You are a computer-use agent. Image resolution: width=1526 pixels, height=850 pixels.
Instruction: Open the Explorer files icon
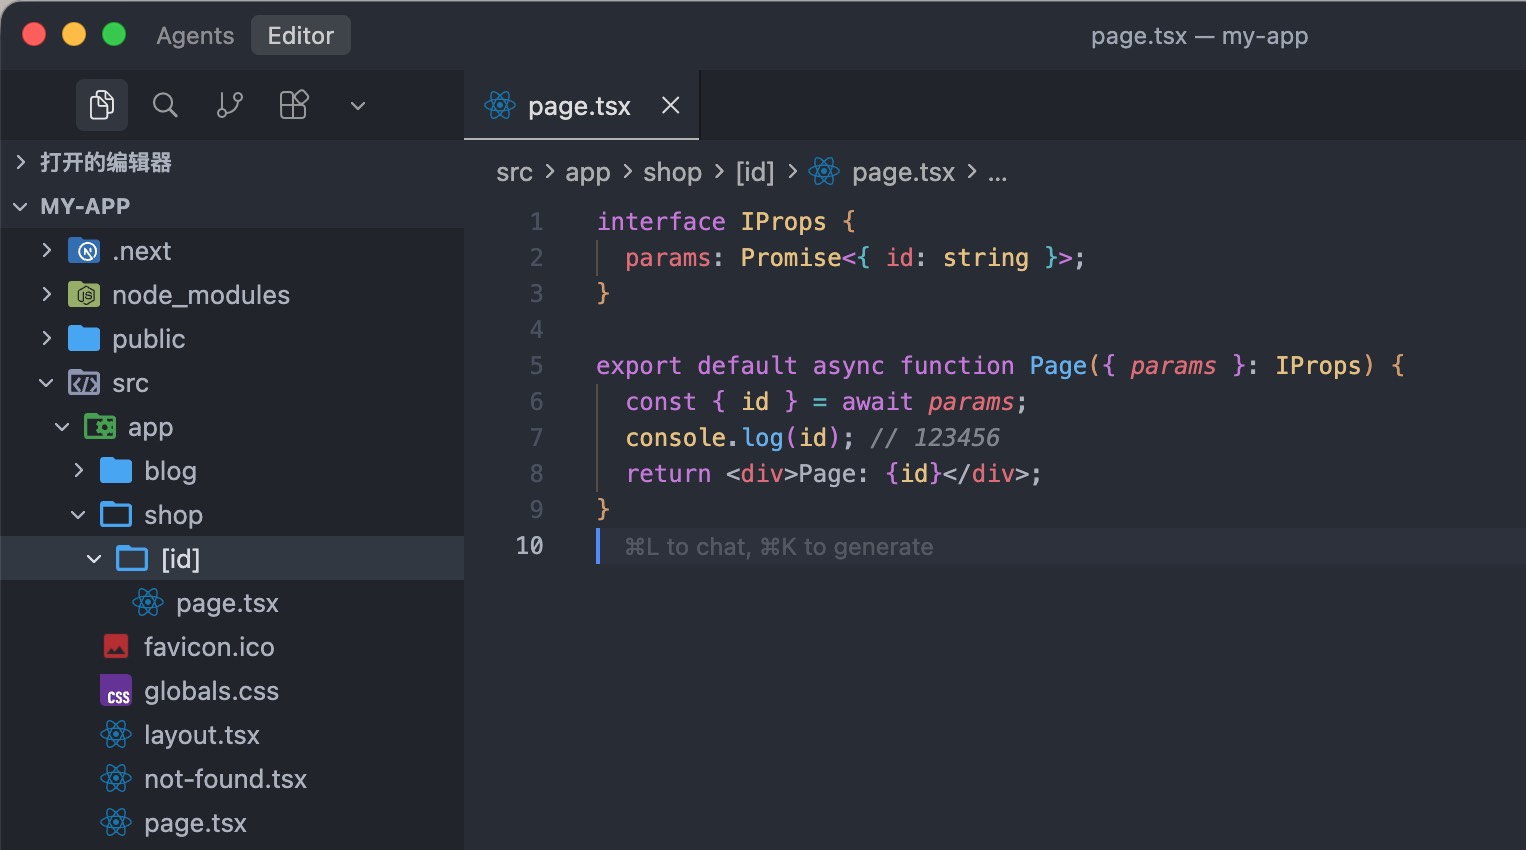[102, 105]
